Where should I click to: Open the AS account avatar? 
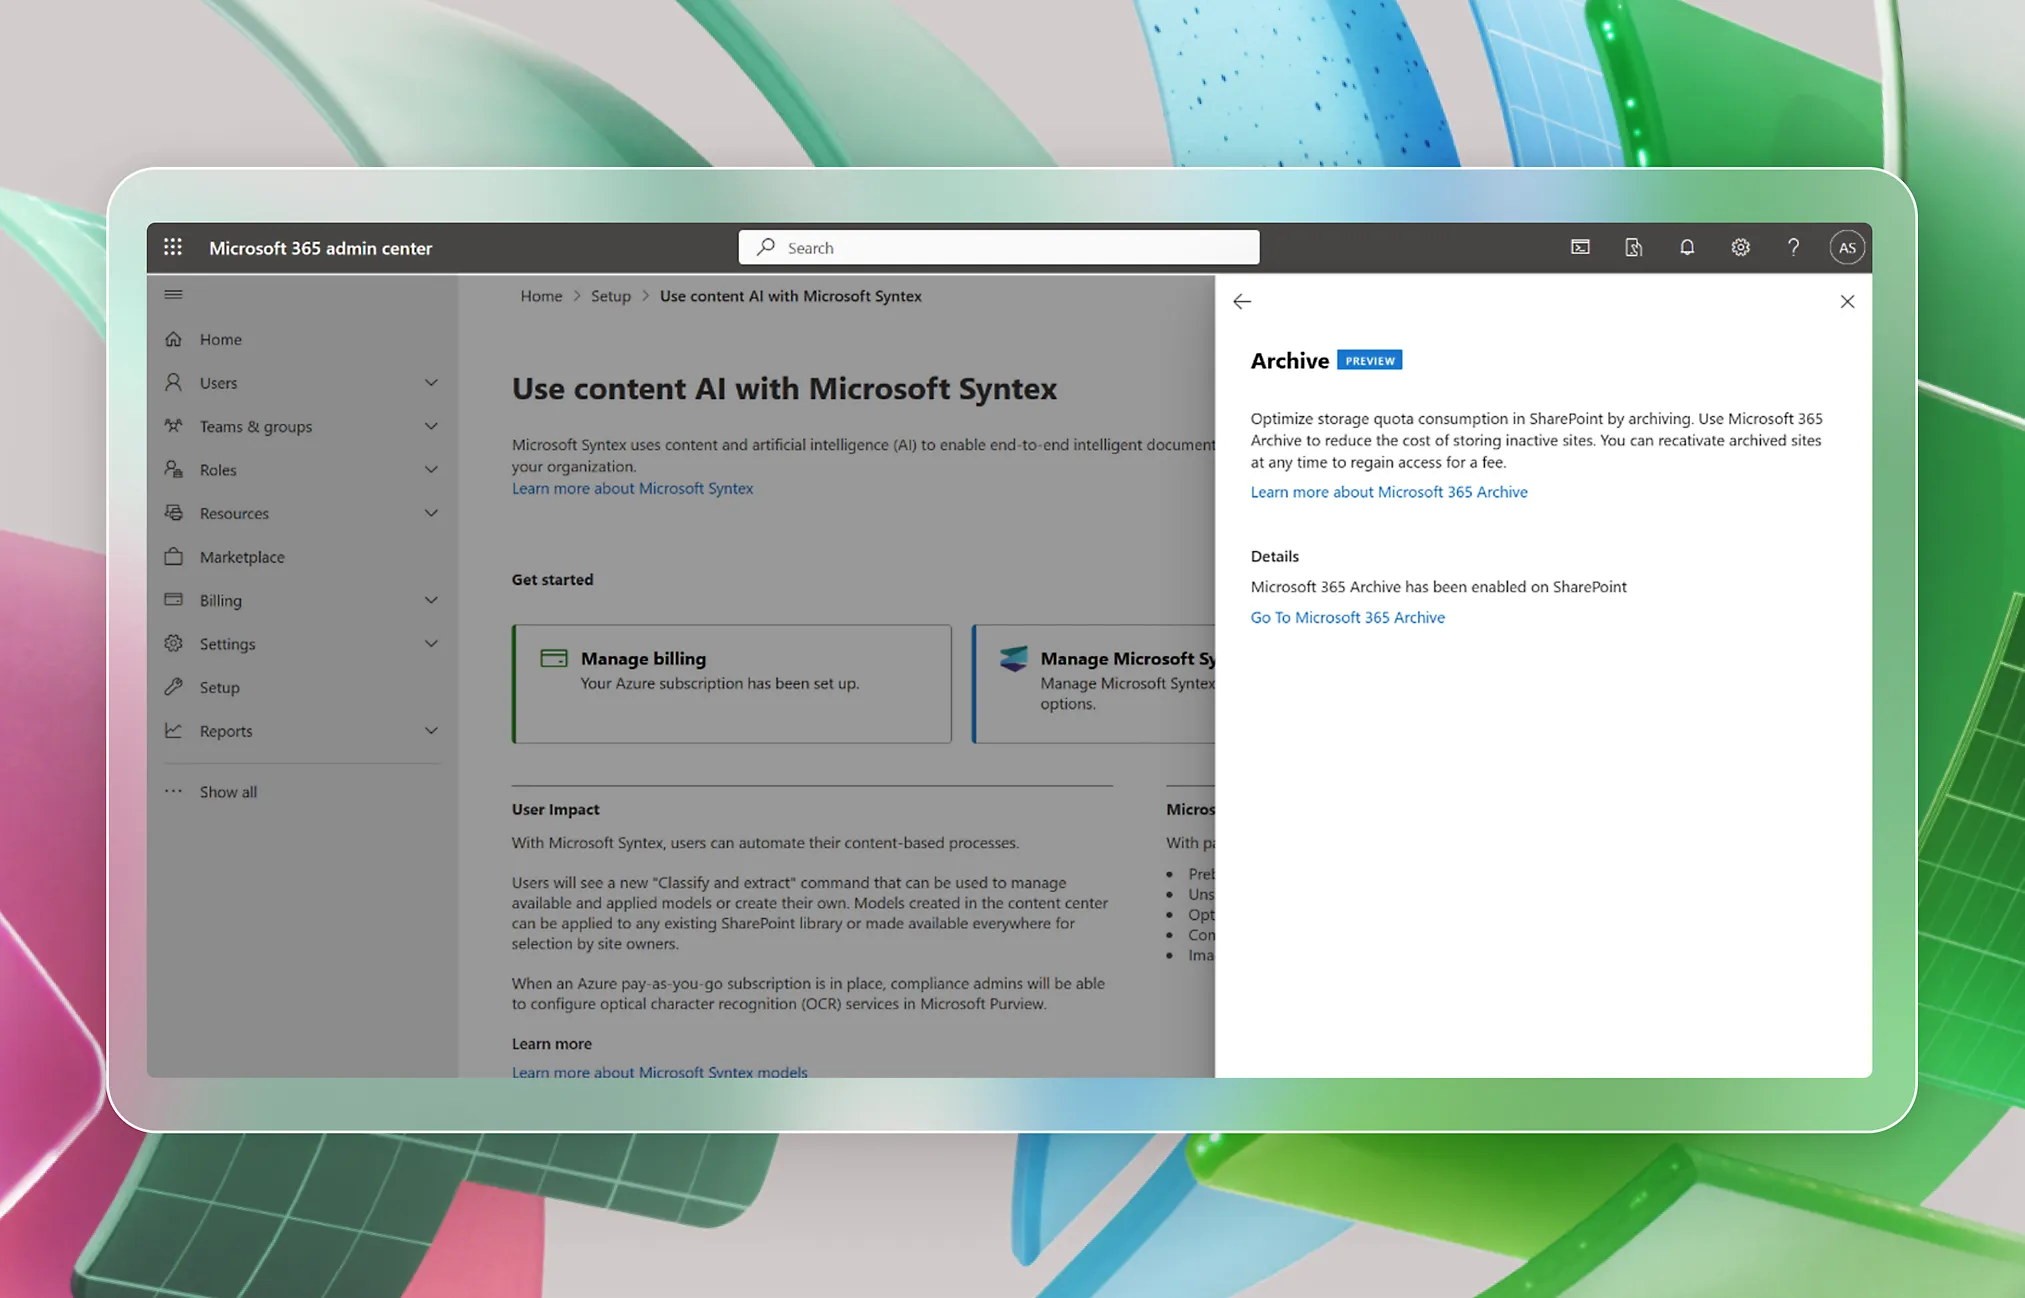(x=1846, y=247)
